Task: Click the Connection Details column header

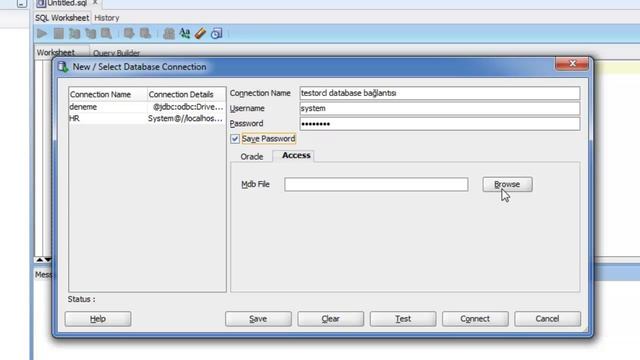Action: coord(186,94)
